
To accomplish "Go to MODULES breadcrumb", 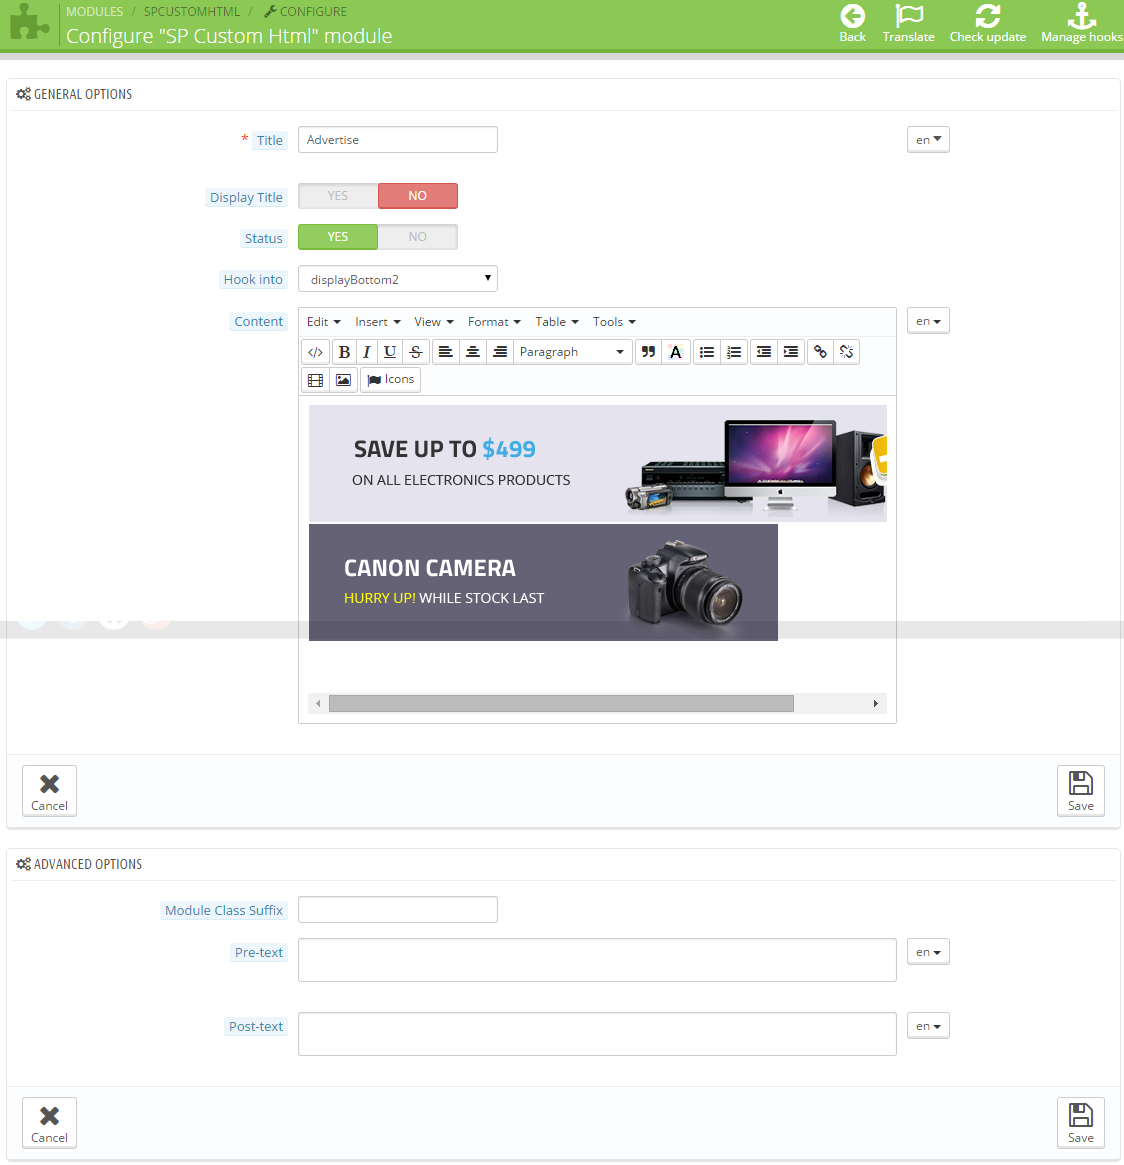I will click(x=94, y=12).
